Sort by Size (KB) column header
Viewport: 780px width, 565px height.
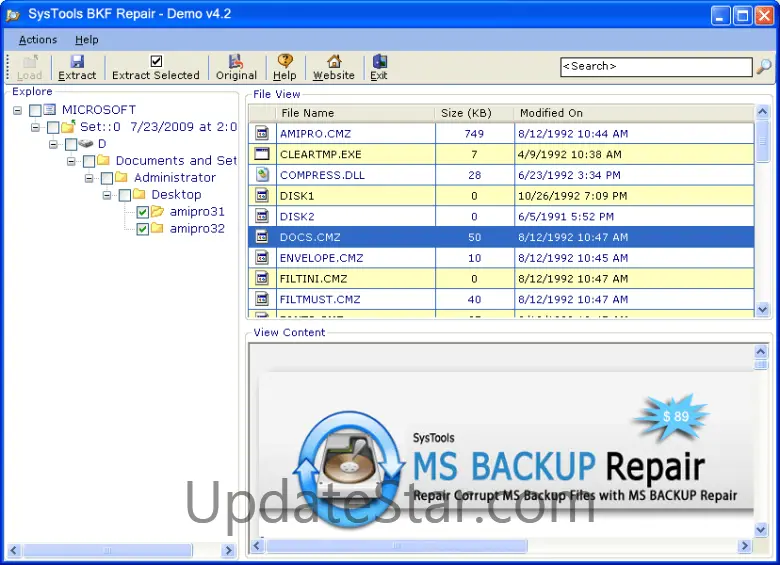pos(474,113)
